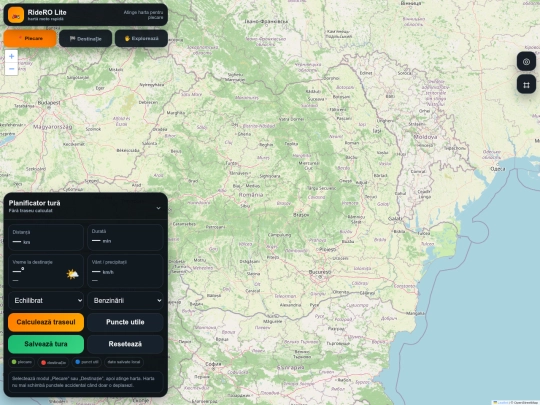Zoom out the map with minus button

tap(11, 69)
